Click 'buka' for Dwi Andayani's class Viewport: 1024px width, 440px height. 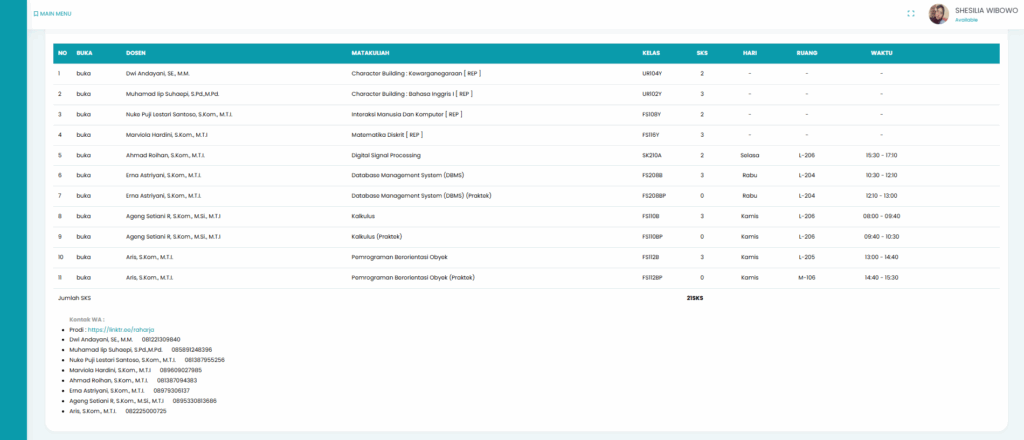[84, 74]
